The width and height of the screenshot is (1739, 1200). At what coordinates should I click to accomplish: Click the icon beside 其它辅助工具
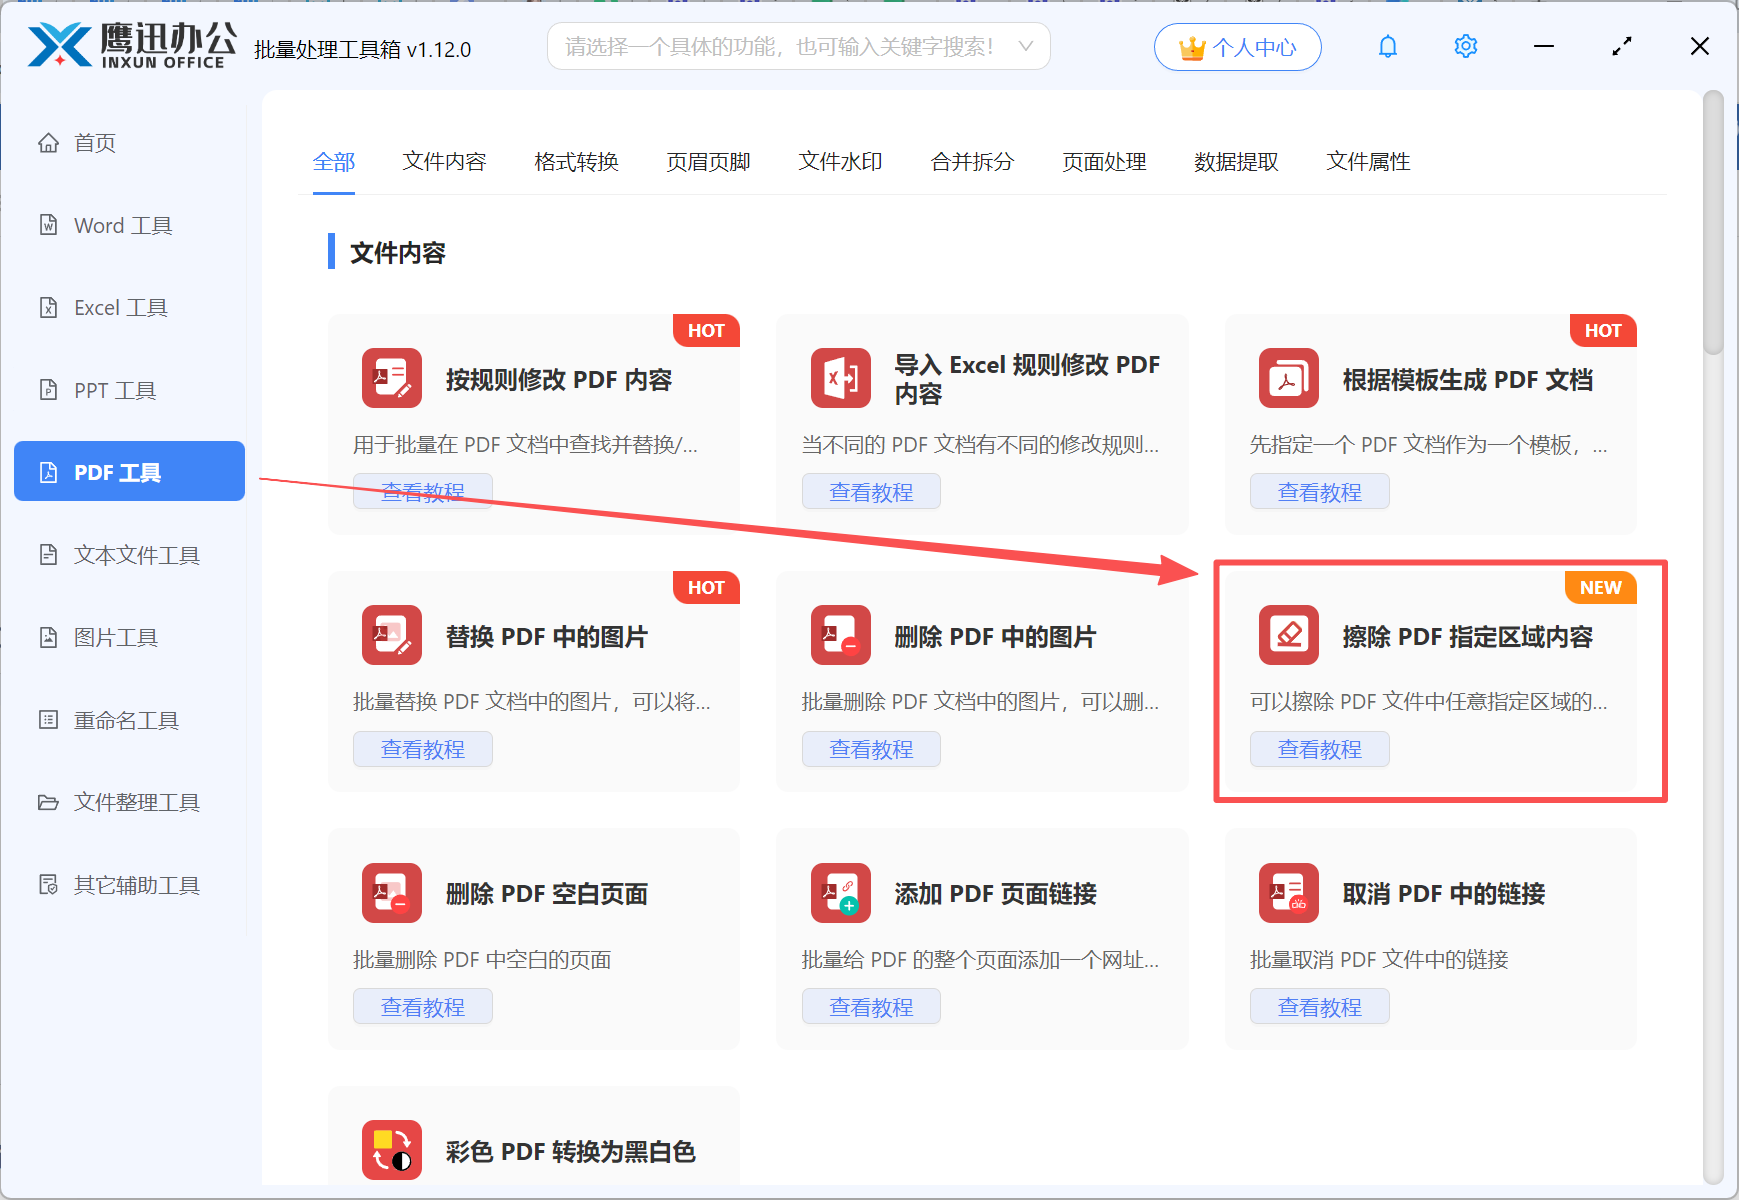coord(48,884)
